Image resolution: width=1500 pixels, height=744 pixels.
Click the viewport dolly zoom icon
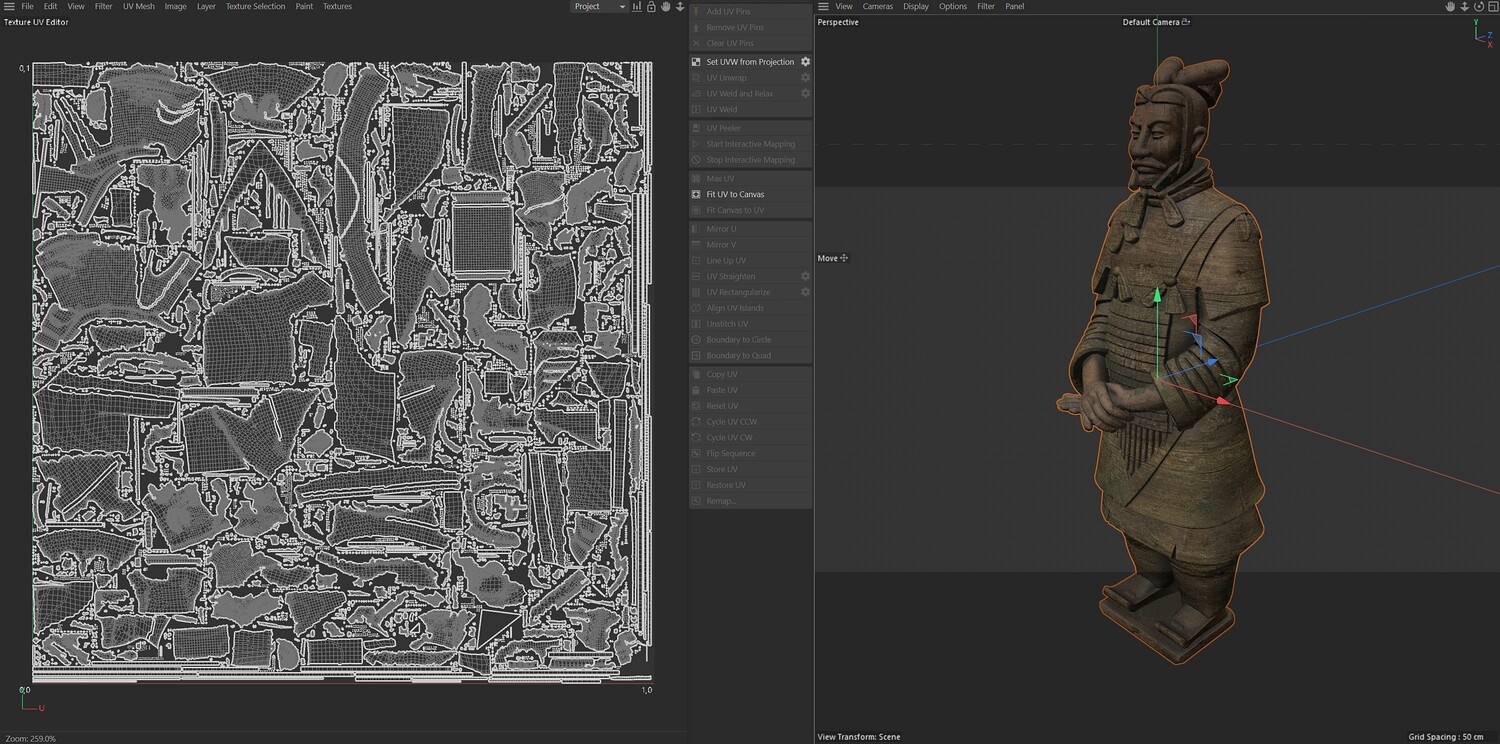click(x=1465, y=7)
